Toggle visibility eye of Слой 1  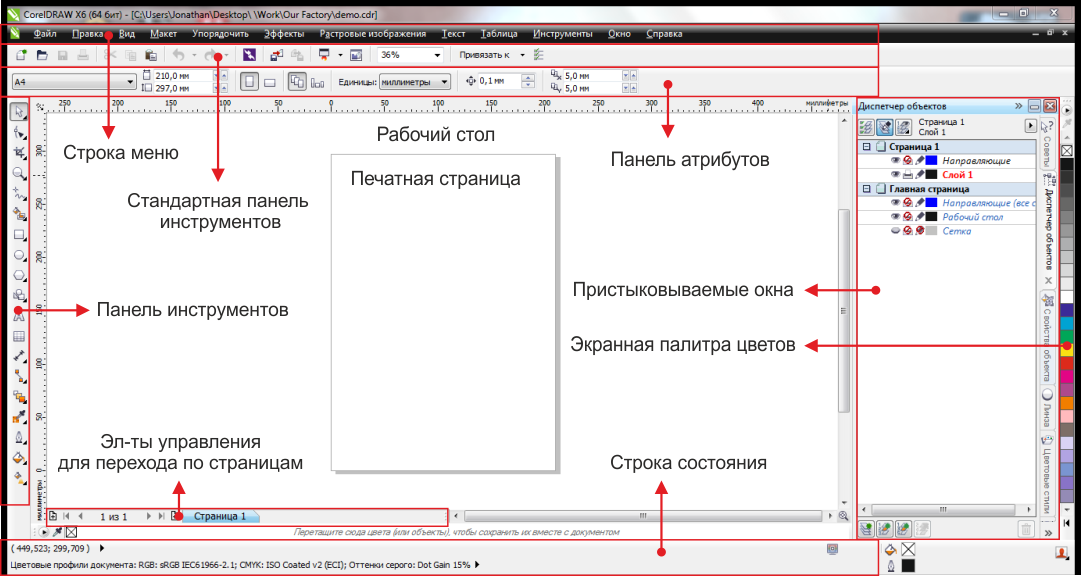895,175
